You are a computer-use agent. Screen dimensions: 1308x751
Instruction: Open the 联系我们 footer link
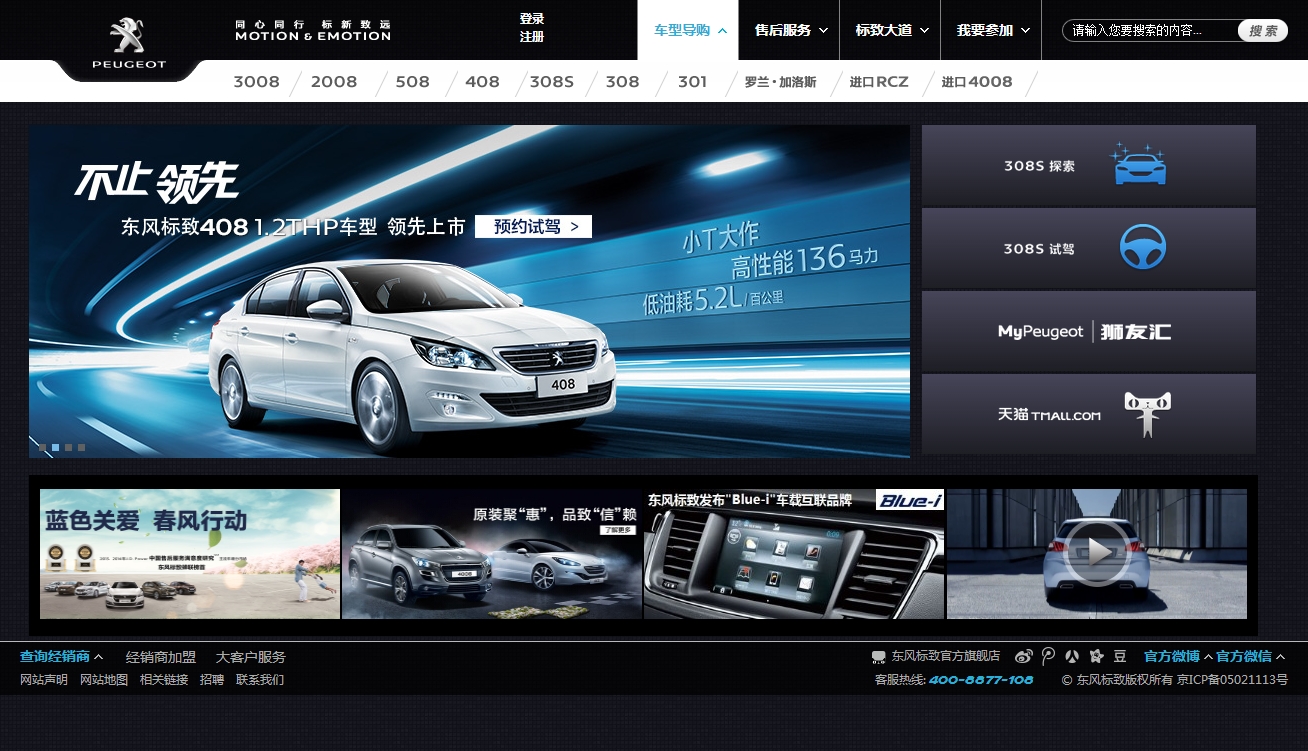point(260,680)
